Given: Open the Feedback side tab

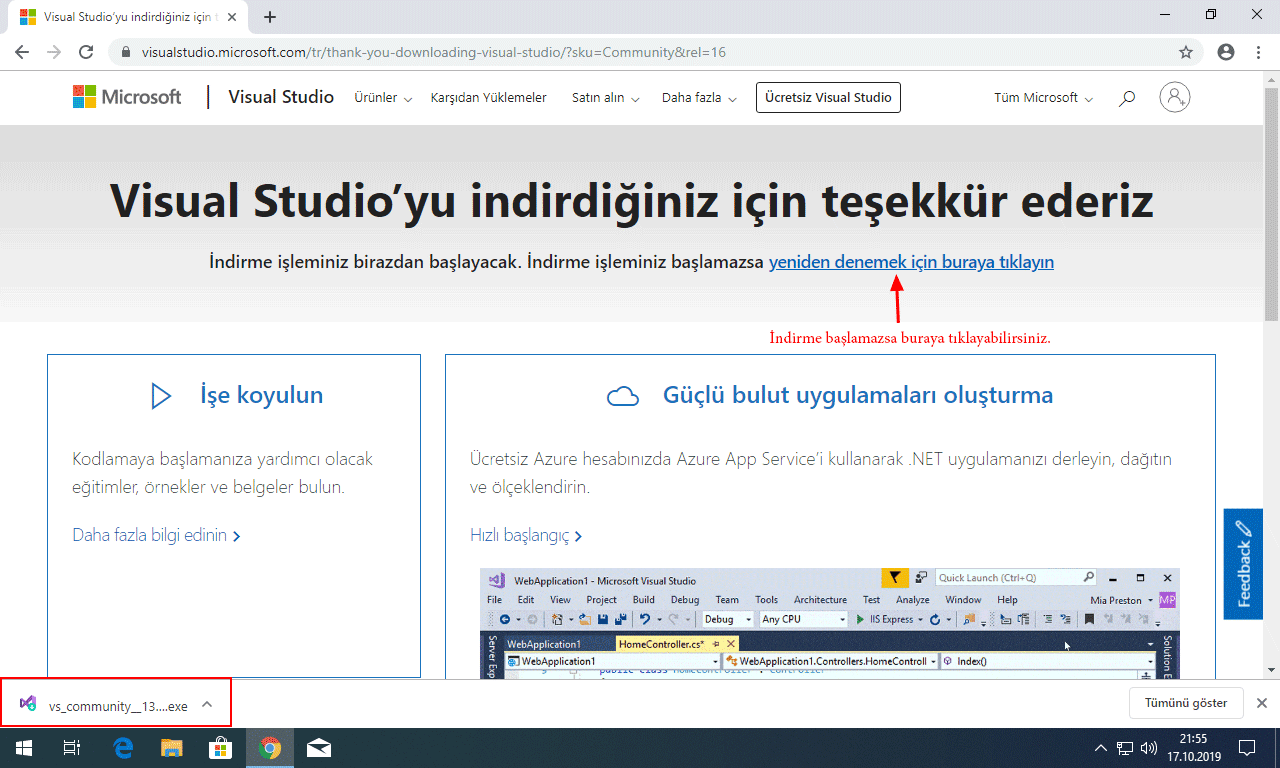Looking at the screenshot, I should [x=1243, y=564].
